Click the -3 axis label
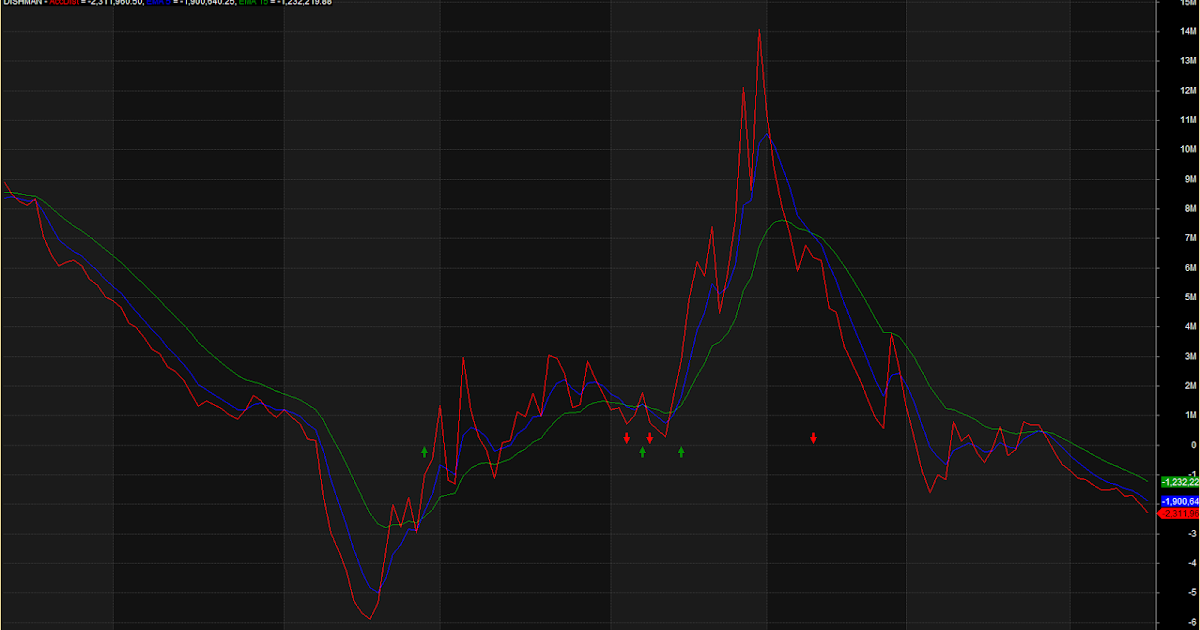 tap(1192, 533)
